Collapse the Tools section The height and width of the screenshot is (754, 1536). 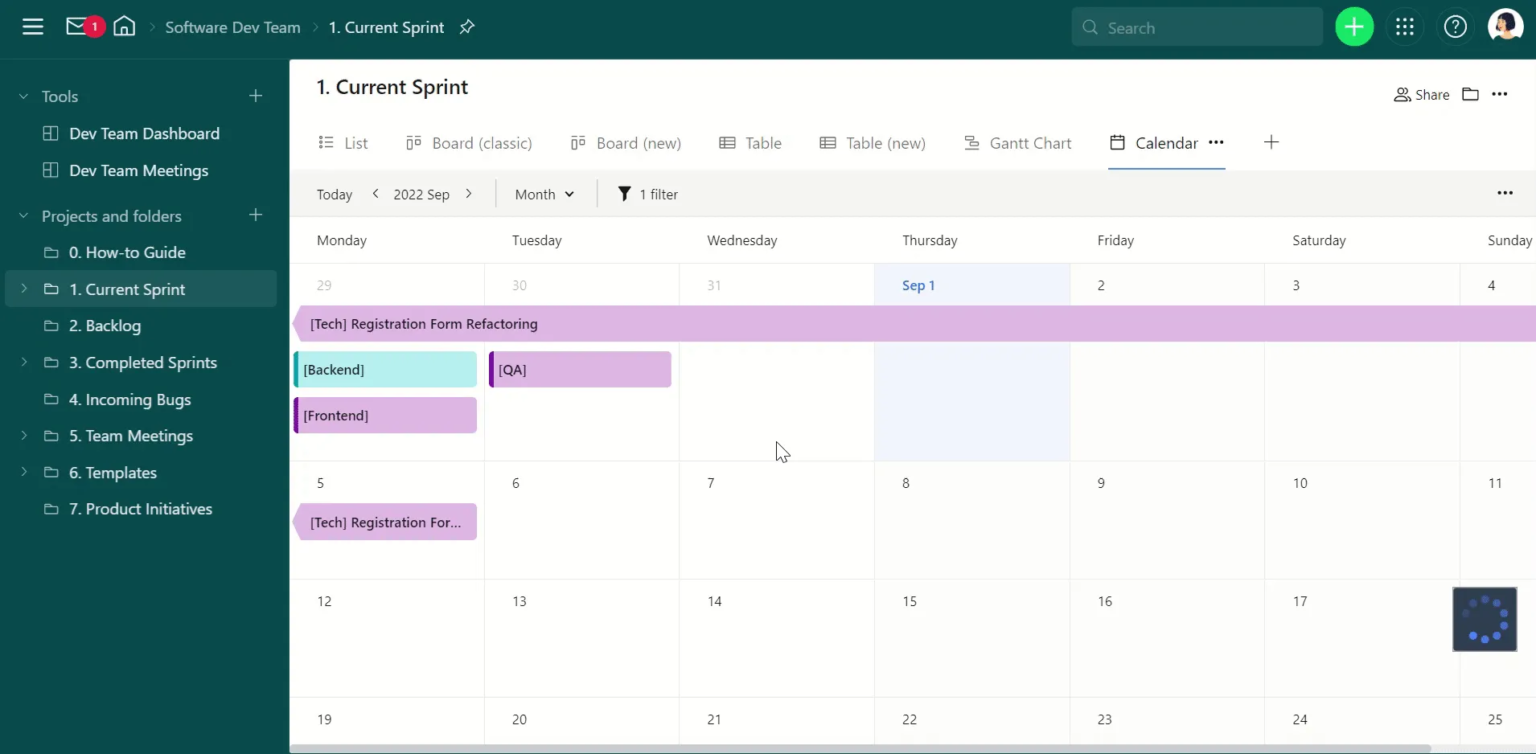pos(24,96)
